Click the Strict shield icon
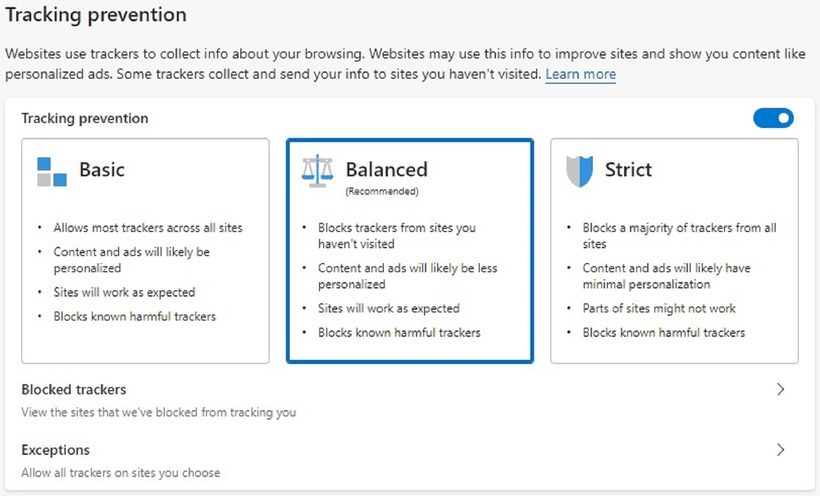 [579, 171]
